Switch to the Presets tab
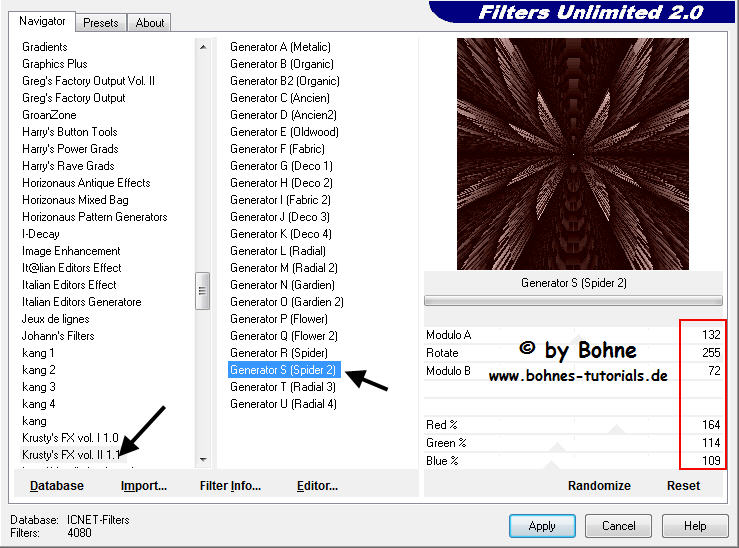Image resolution: width=739 pixels, height=548 pixels. click(x=101, y=22)
